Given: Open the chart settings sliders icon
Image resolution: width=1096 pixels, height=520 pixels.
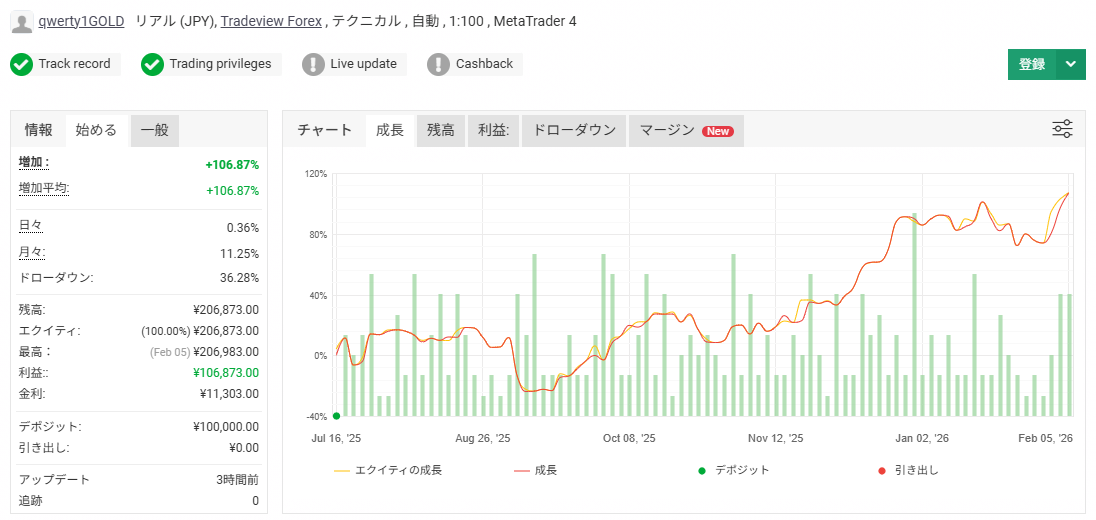Looking at the screenshot, I should pos(1062,129).
